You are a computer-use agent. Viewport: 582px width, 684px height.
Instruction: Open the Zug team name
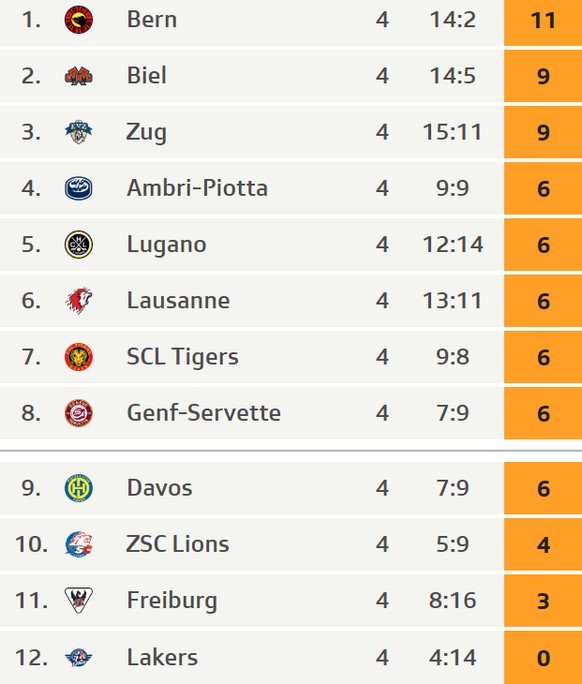(146, 133)
